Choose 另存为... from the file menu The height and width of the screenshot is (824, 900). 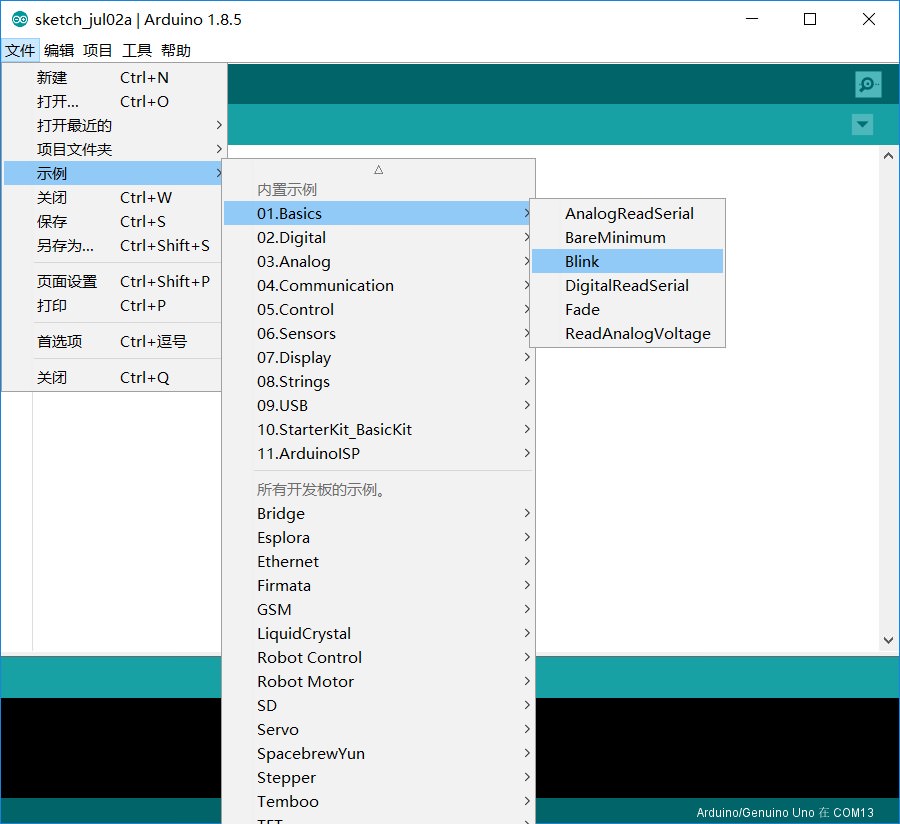pos(112,246)
